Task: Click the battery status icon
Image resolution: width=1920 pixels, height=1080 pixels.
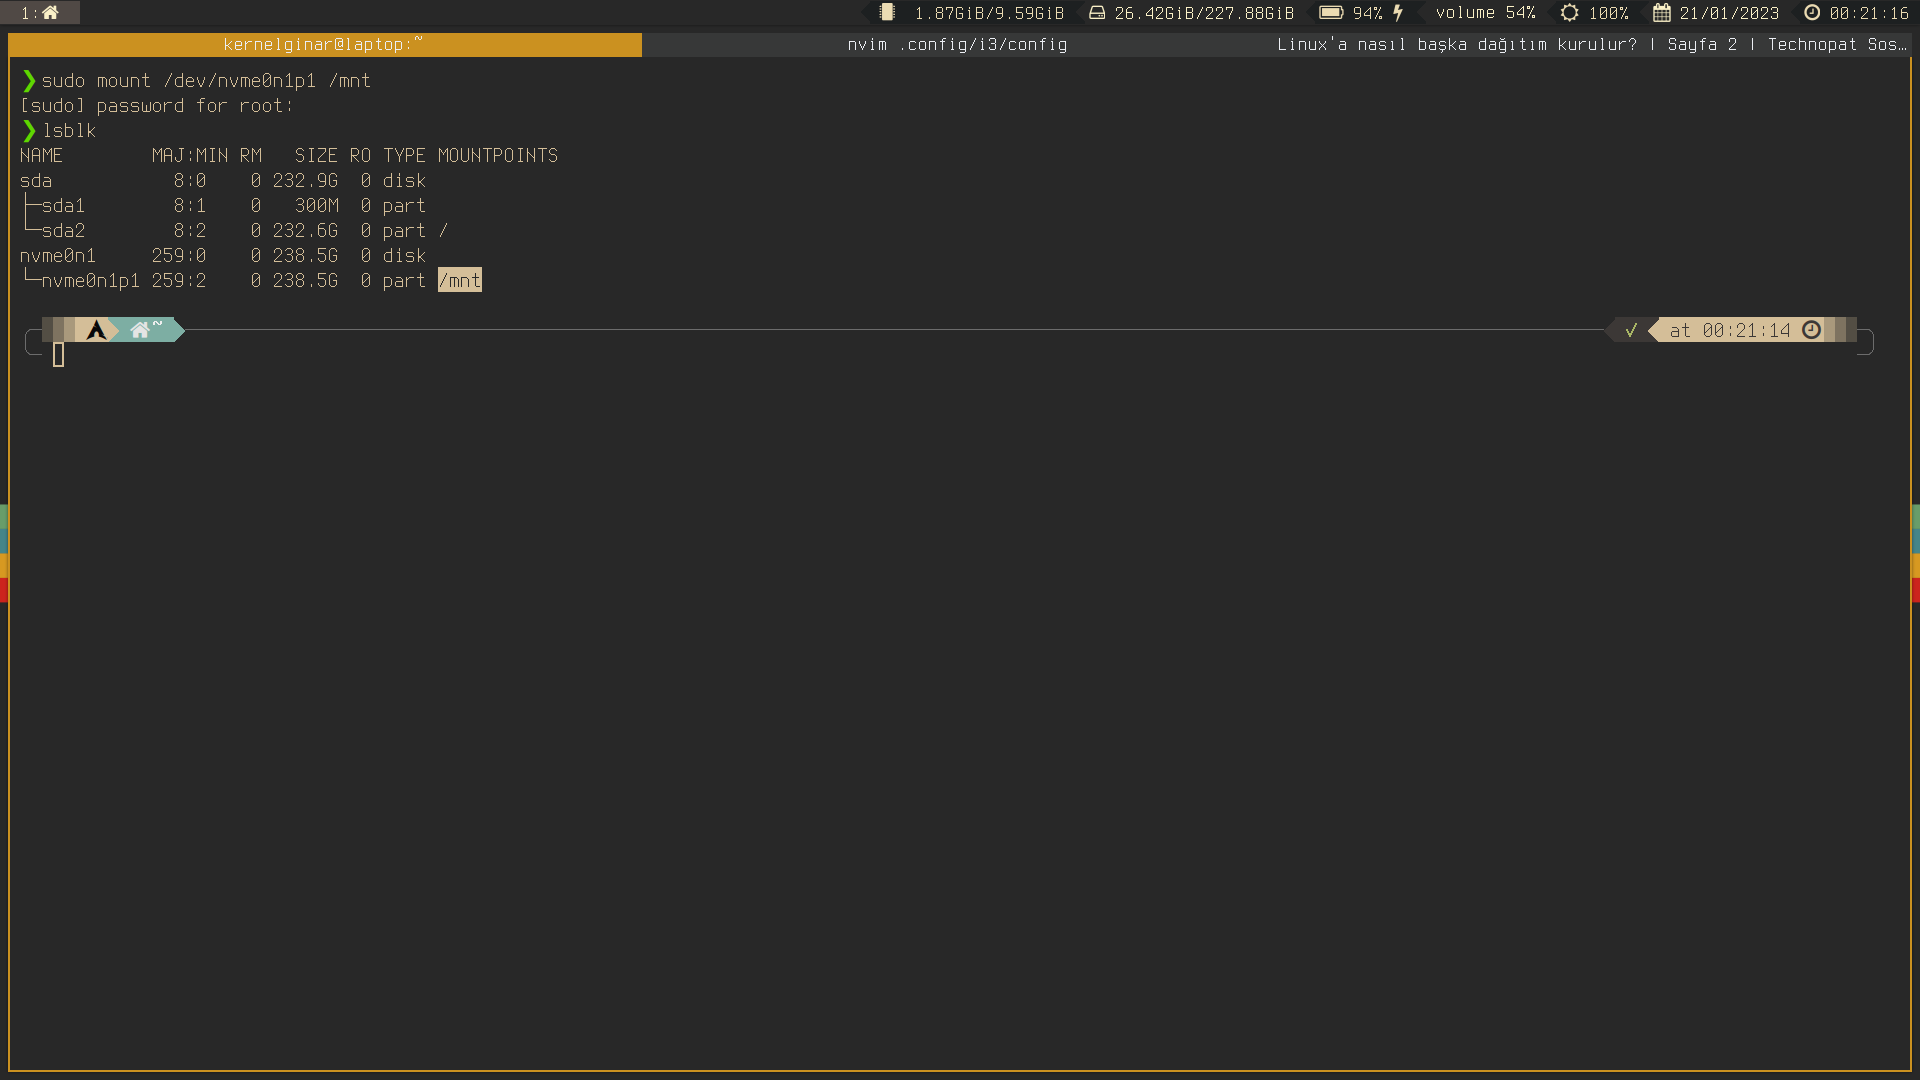Action: pyautogui.click(x=1331, y=13)
